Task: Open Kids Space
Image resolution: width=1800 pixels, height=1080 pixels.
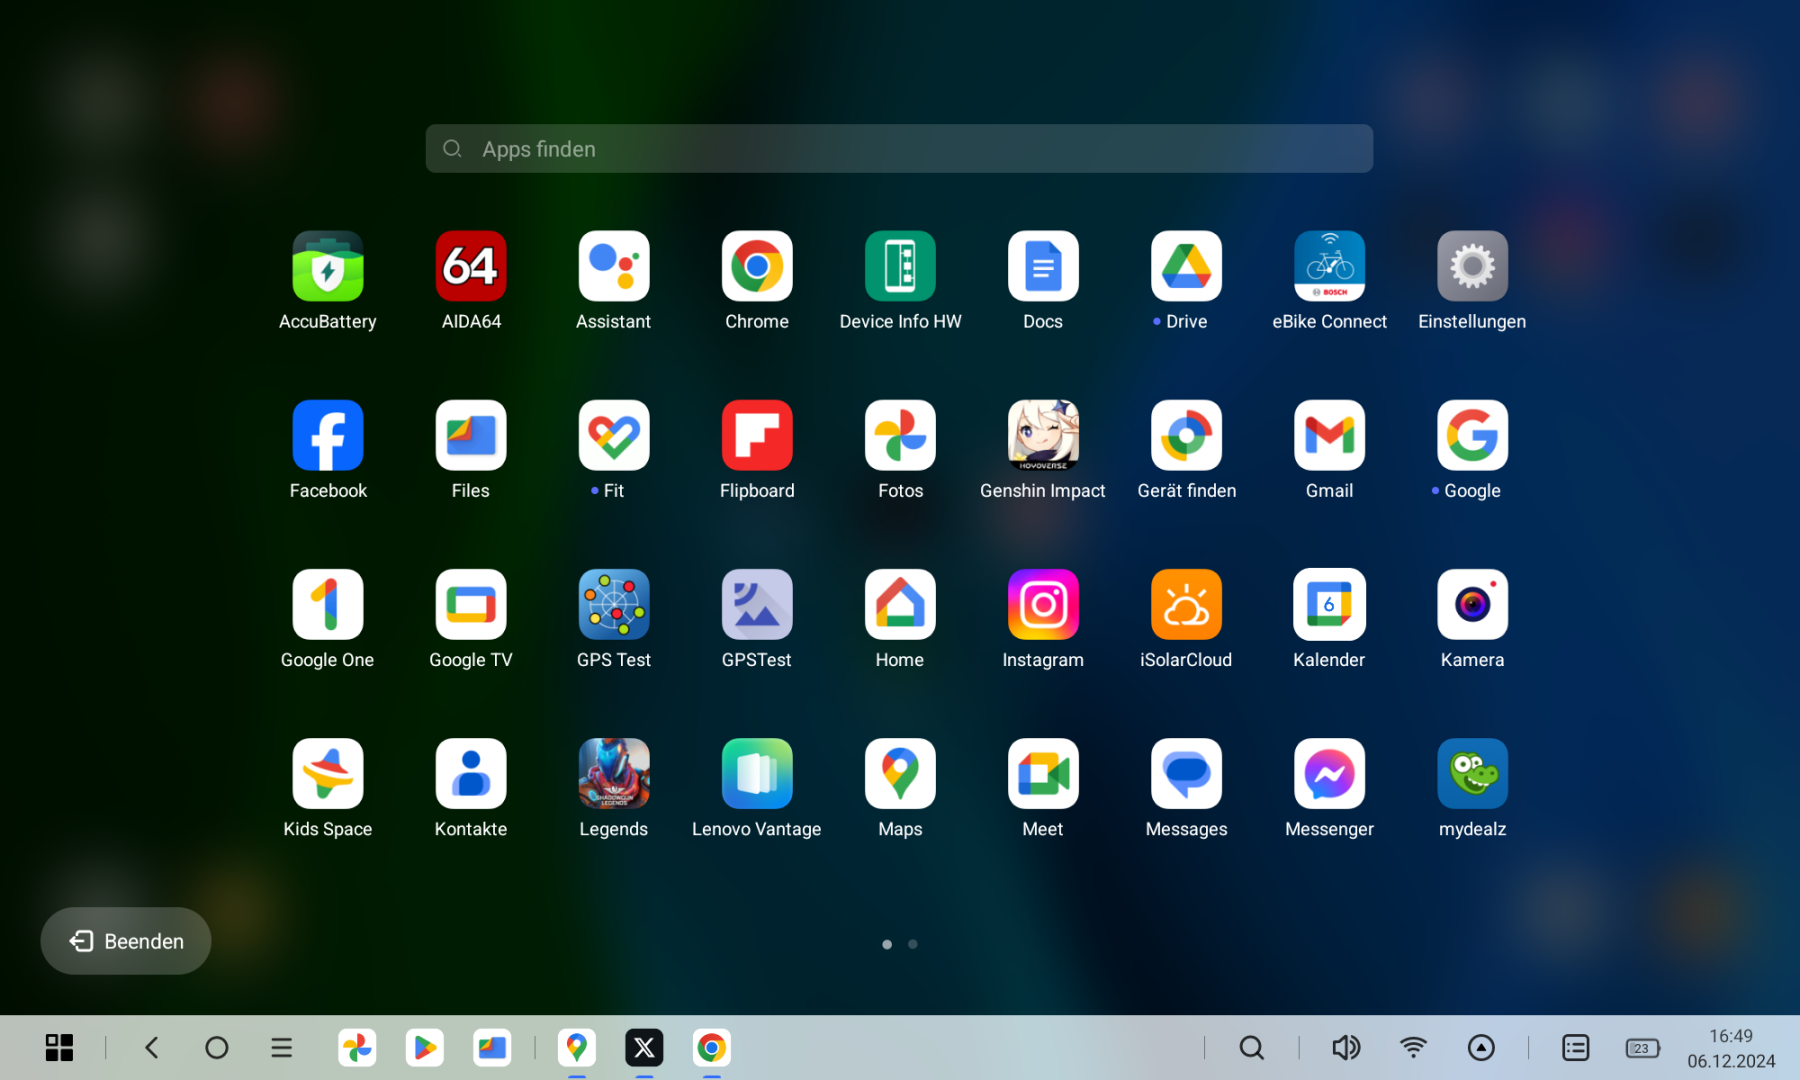Action: [328, 773]
